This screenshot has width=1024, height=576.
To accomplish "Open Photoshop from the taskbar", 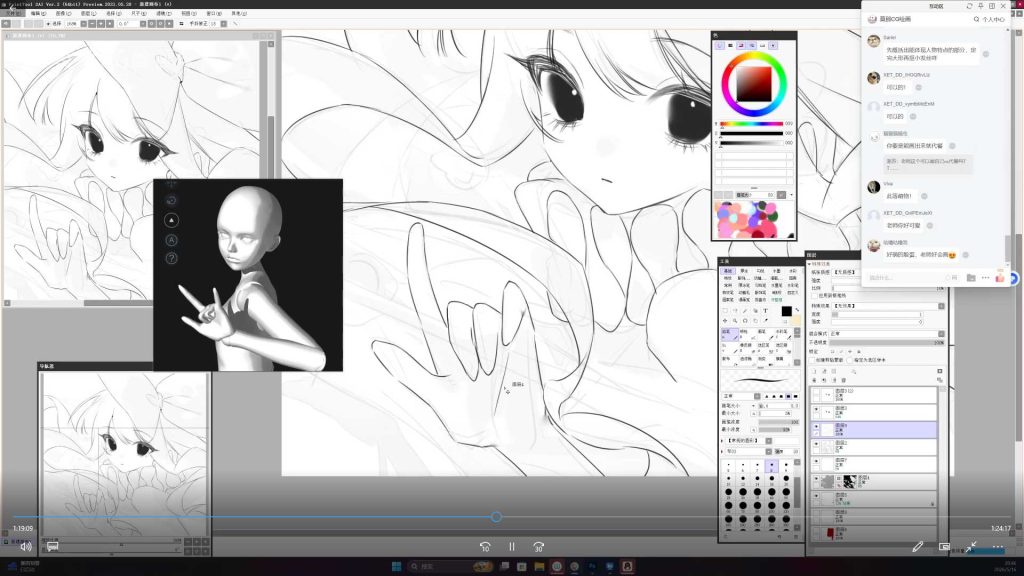I will [592, 566].
